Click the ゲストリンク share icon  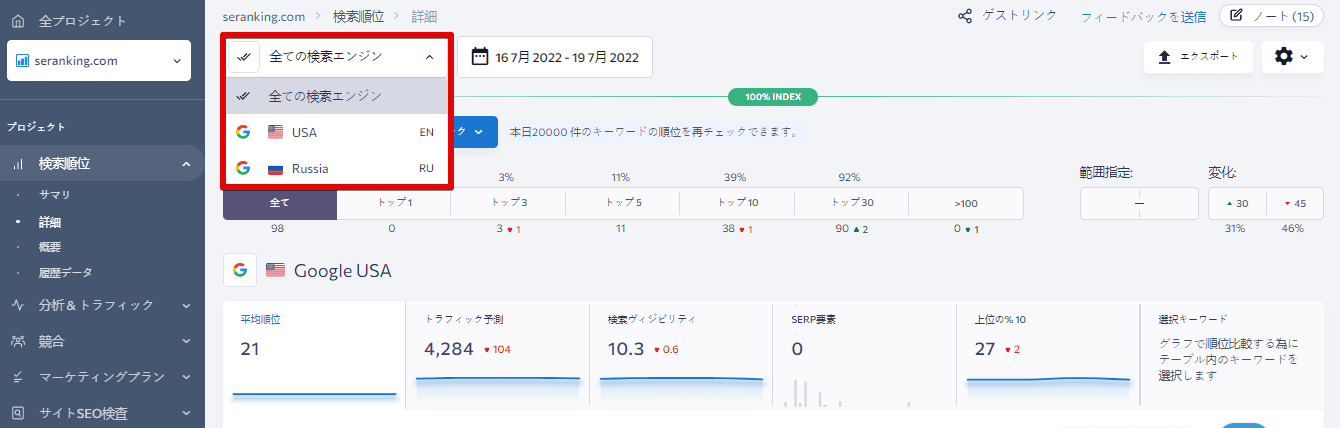pyautogui.click(x=965, y=16)
